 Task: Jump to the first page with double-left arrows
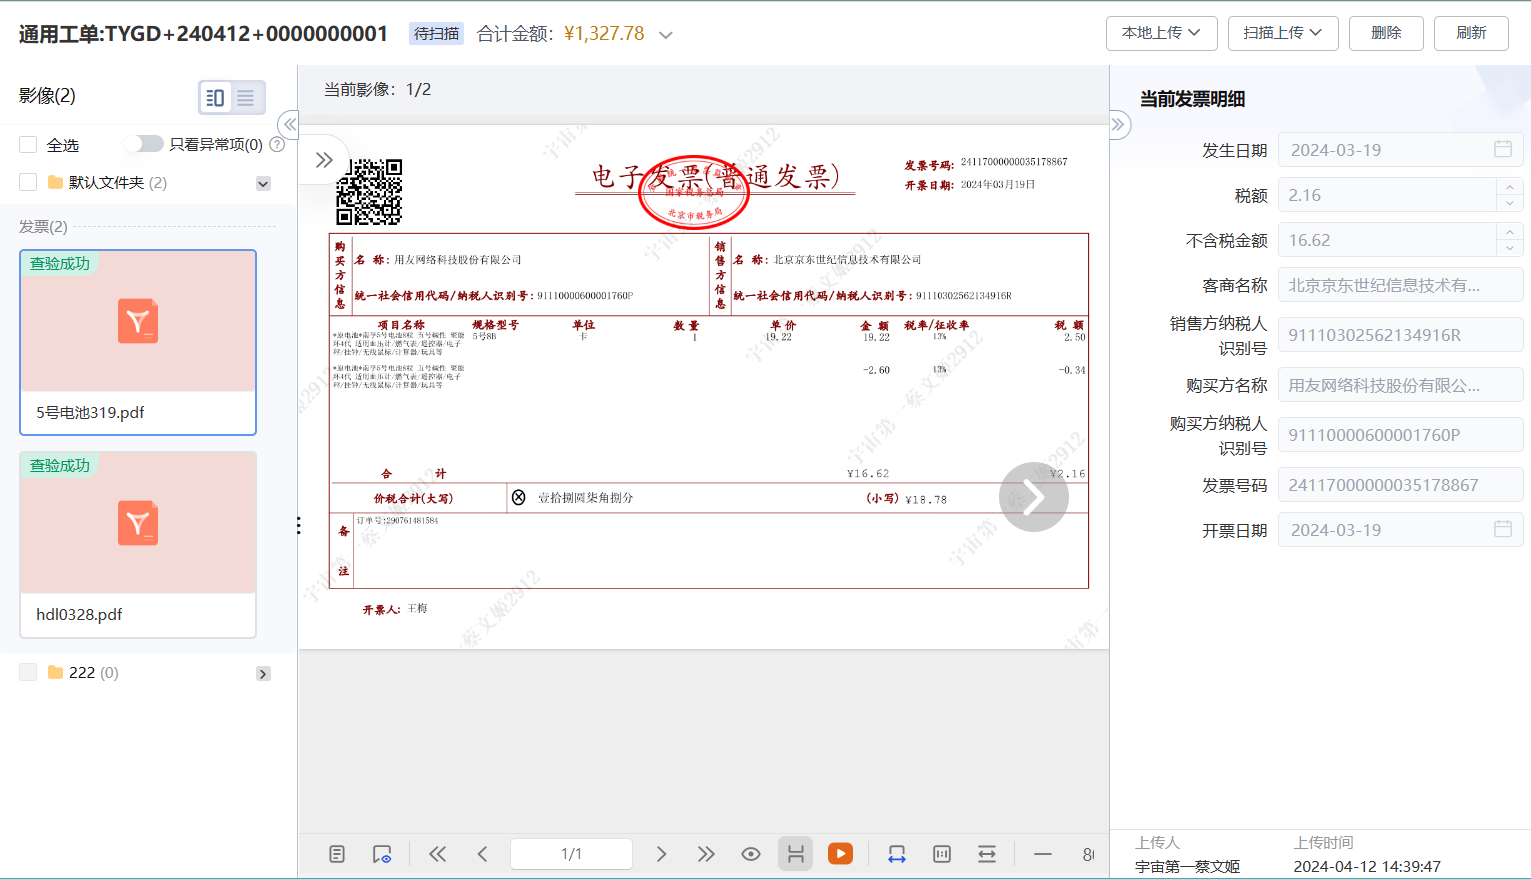(437, 854)
